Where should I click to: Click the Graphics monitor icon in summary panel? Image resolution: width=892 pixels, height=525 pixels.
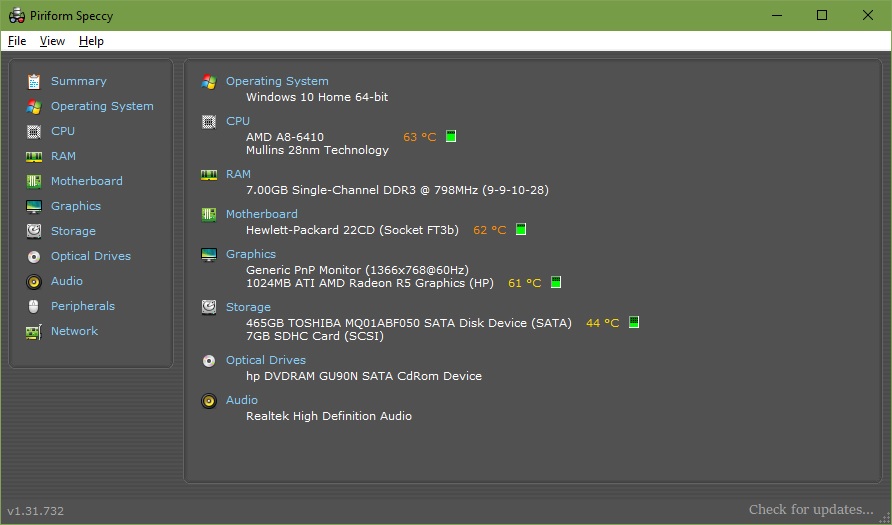coord(209,255)
